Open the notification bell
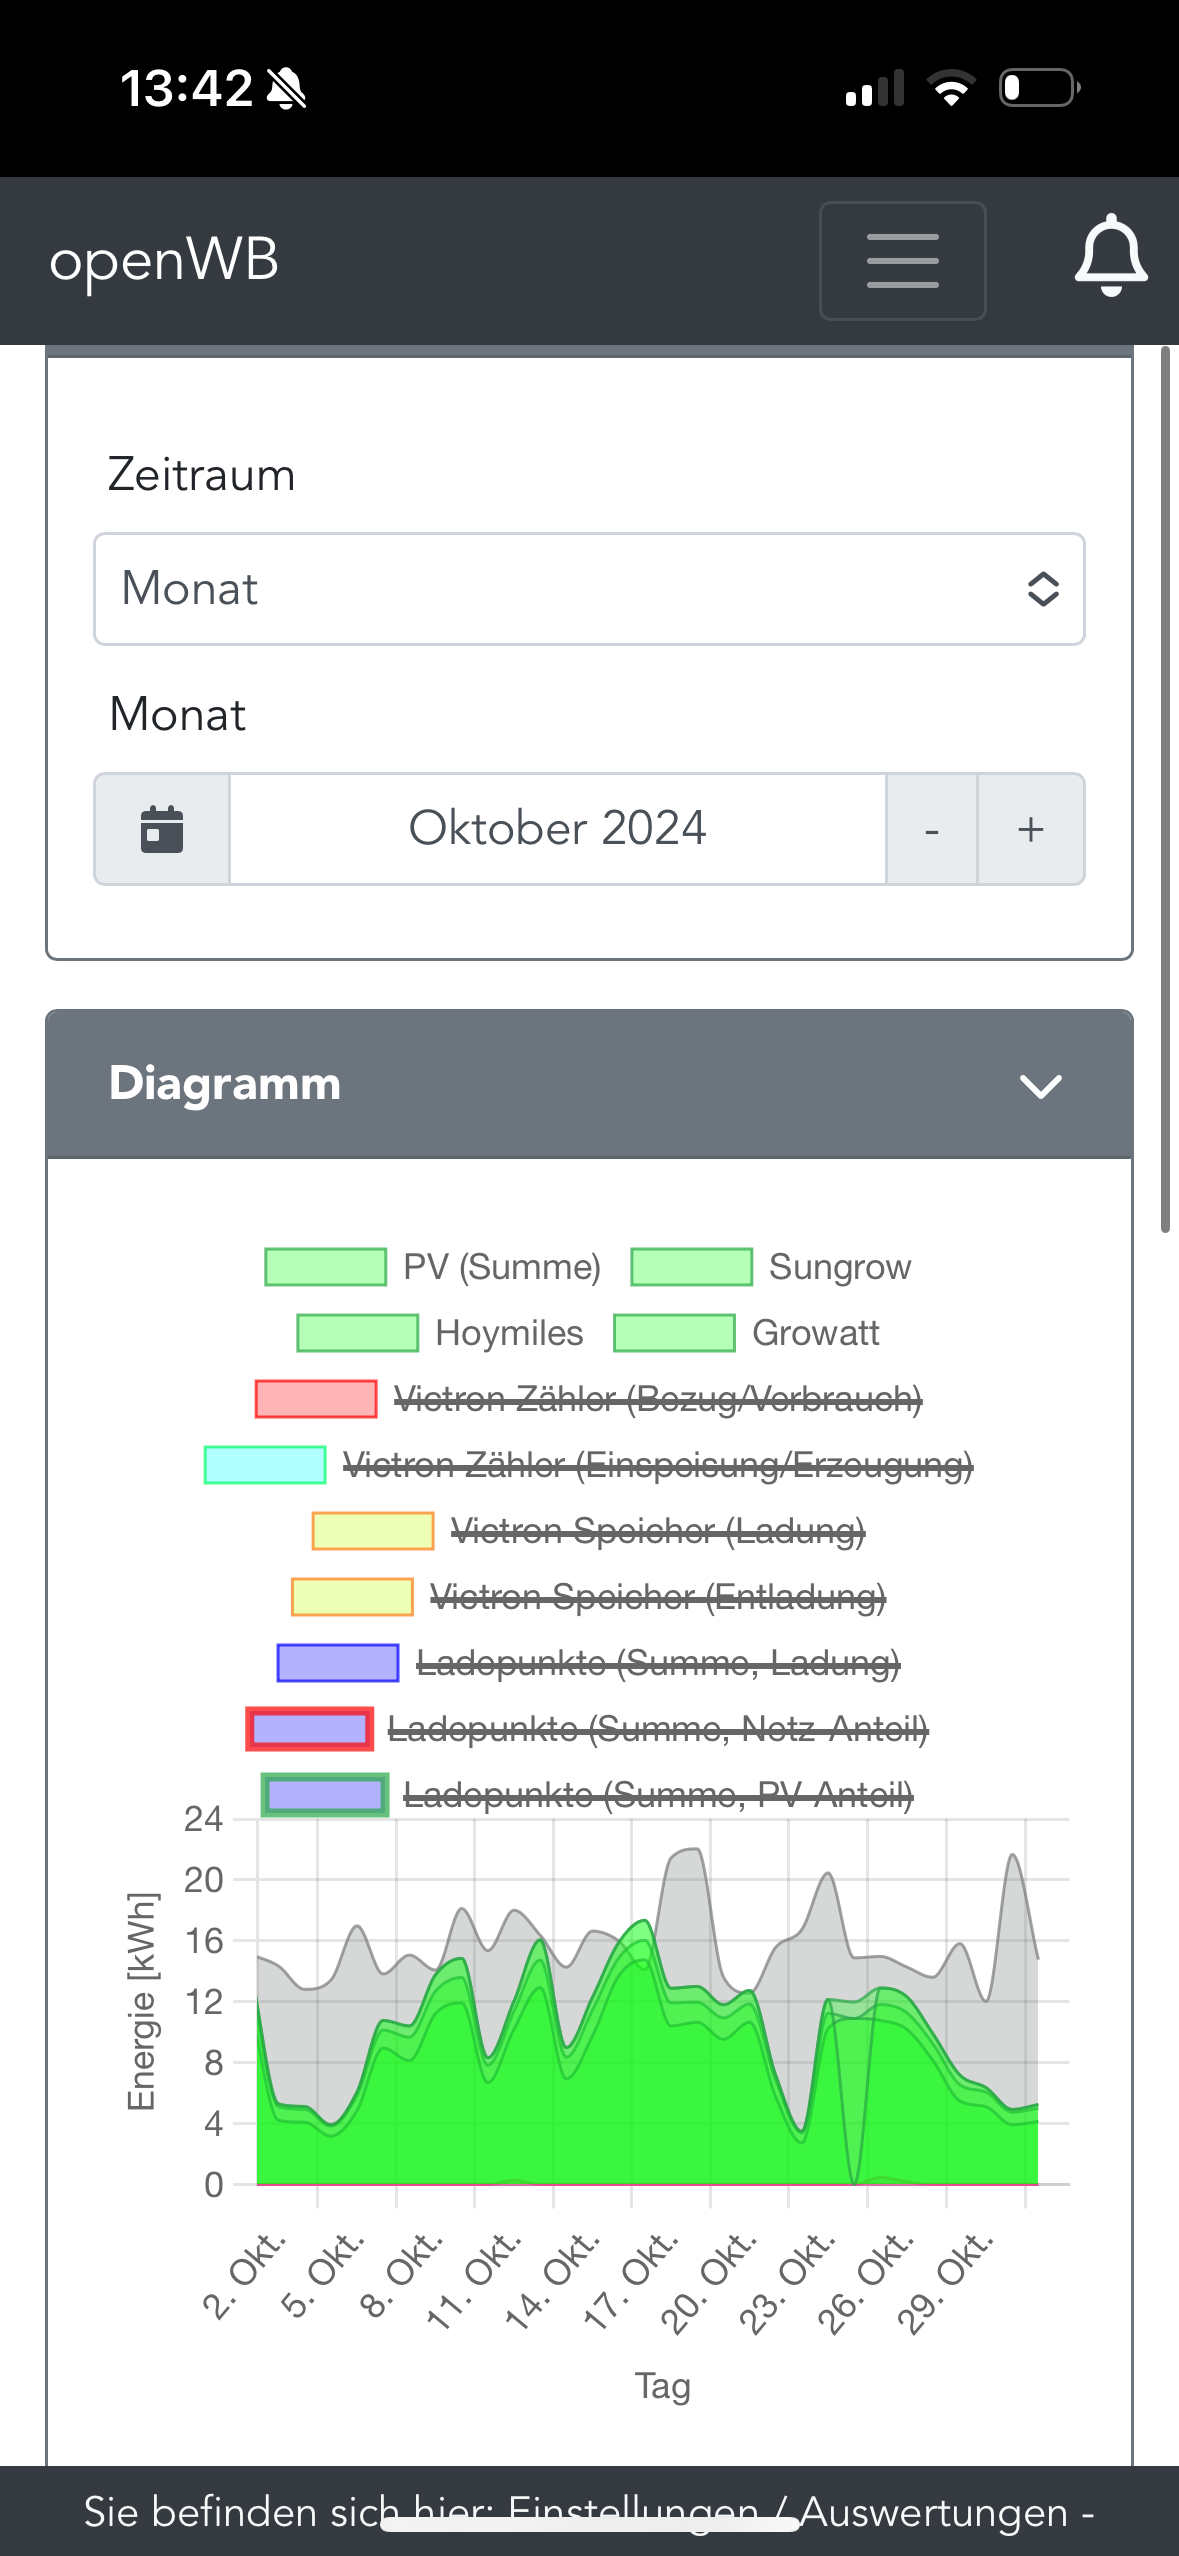The width and height of the screenshot is (1179, 2556). (1110, 256)
